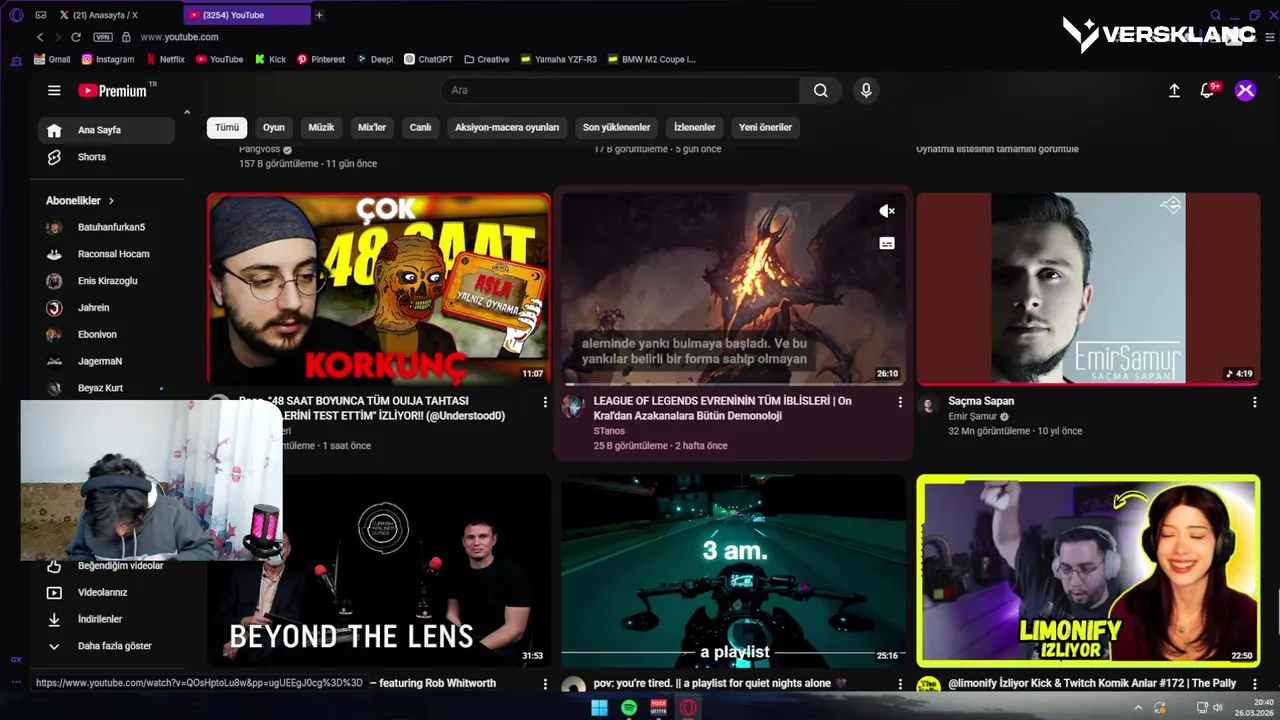Open the notifications bell

coord(1207,90)
